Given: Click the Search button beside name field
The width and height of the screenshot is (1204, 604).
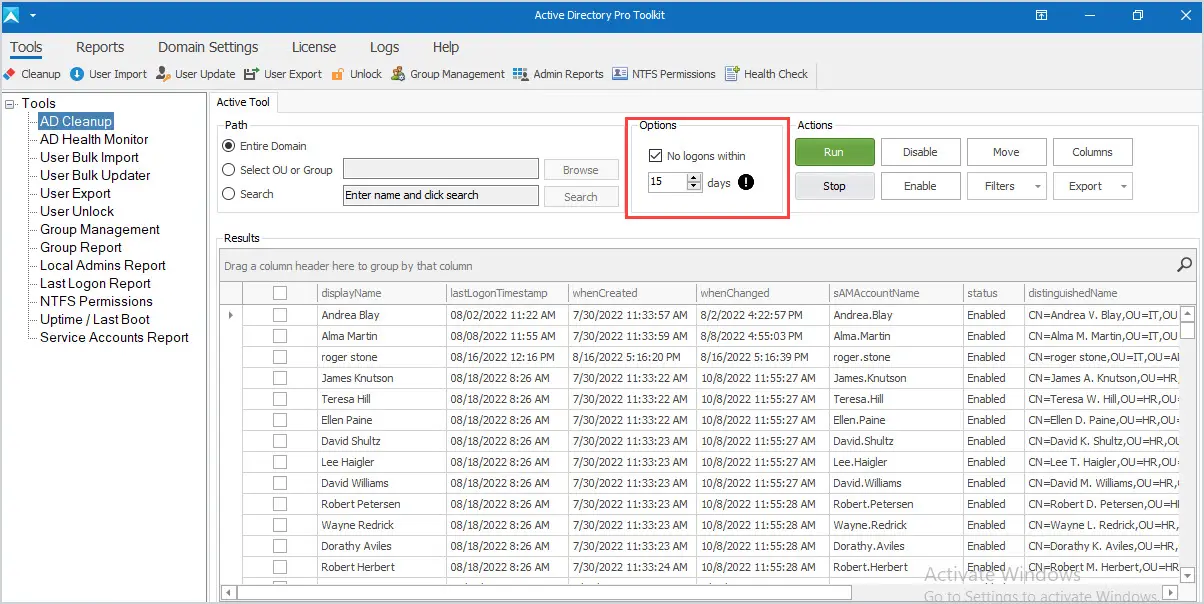Looking at the screenshot, I should [581, 197].
